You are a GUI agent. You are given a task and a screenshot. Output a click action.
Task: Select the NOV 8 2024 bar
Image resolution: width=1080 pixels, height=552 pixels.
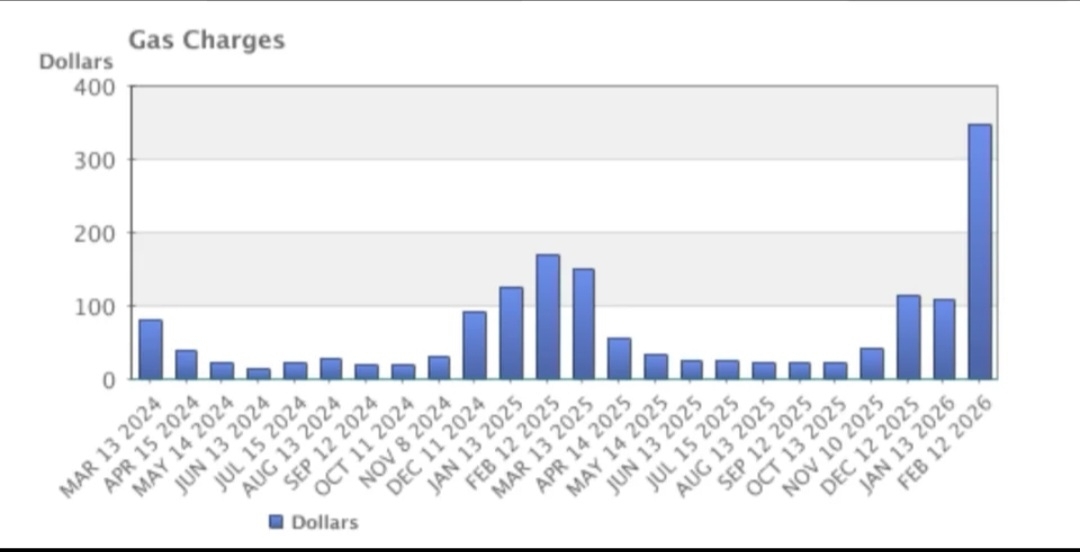(x=439, y=367)
